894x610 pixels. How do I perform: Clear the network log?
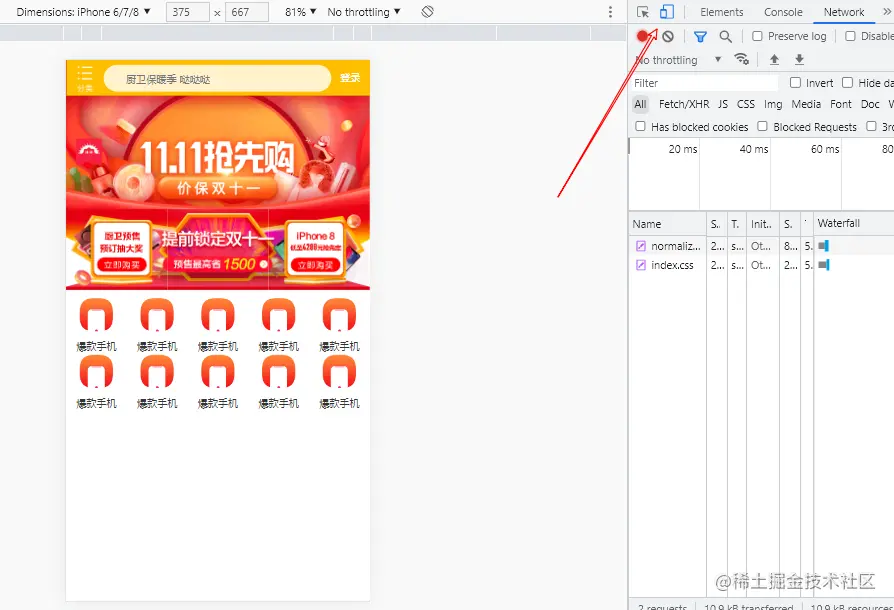668,36
